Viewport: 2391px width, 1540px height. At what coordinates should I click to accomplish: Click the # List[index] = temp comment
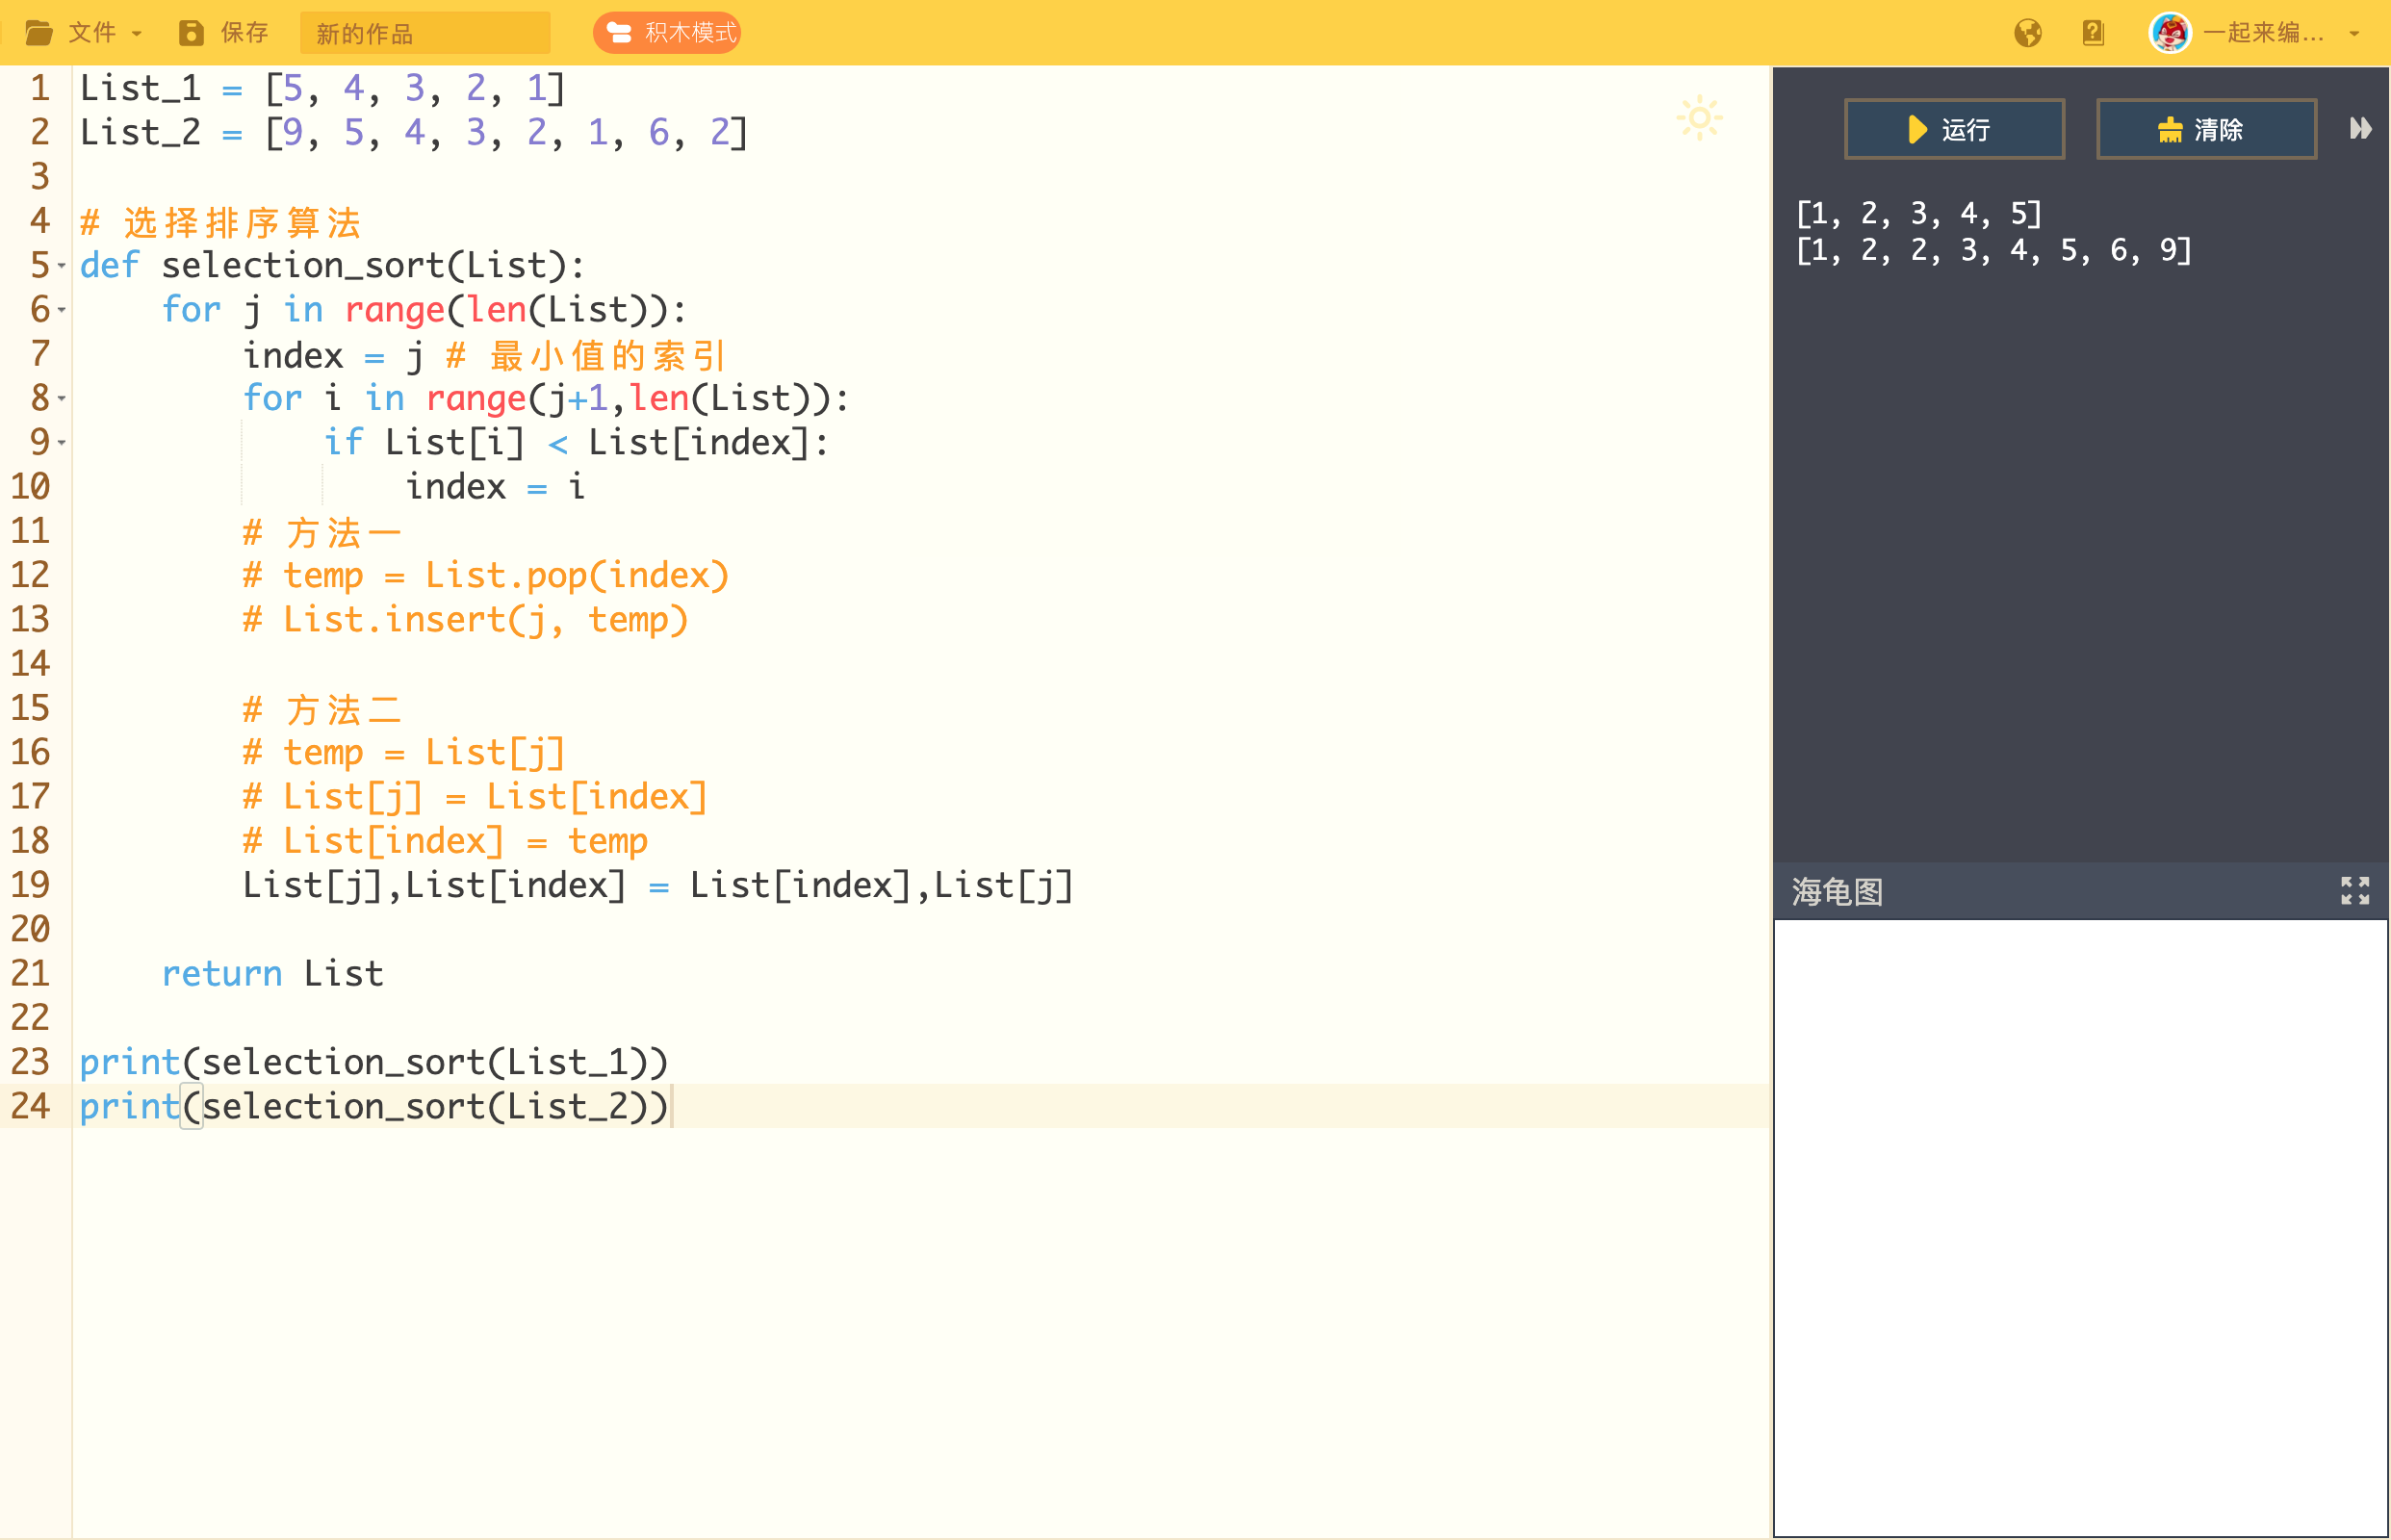[445, 841]
